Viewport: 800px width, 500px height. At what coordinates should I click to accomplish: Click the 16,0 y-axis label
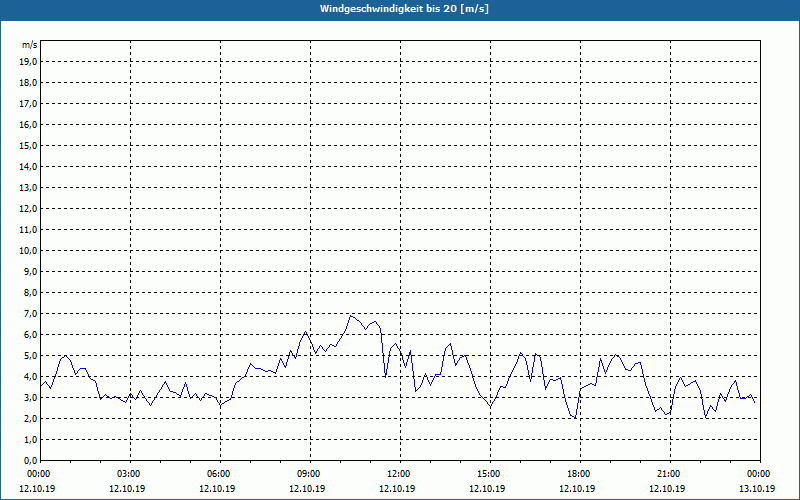[28, 124]
